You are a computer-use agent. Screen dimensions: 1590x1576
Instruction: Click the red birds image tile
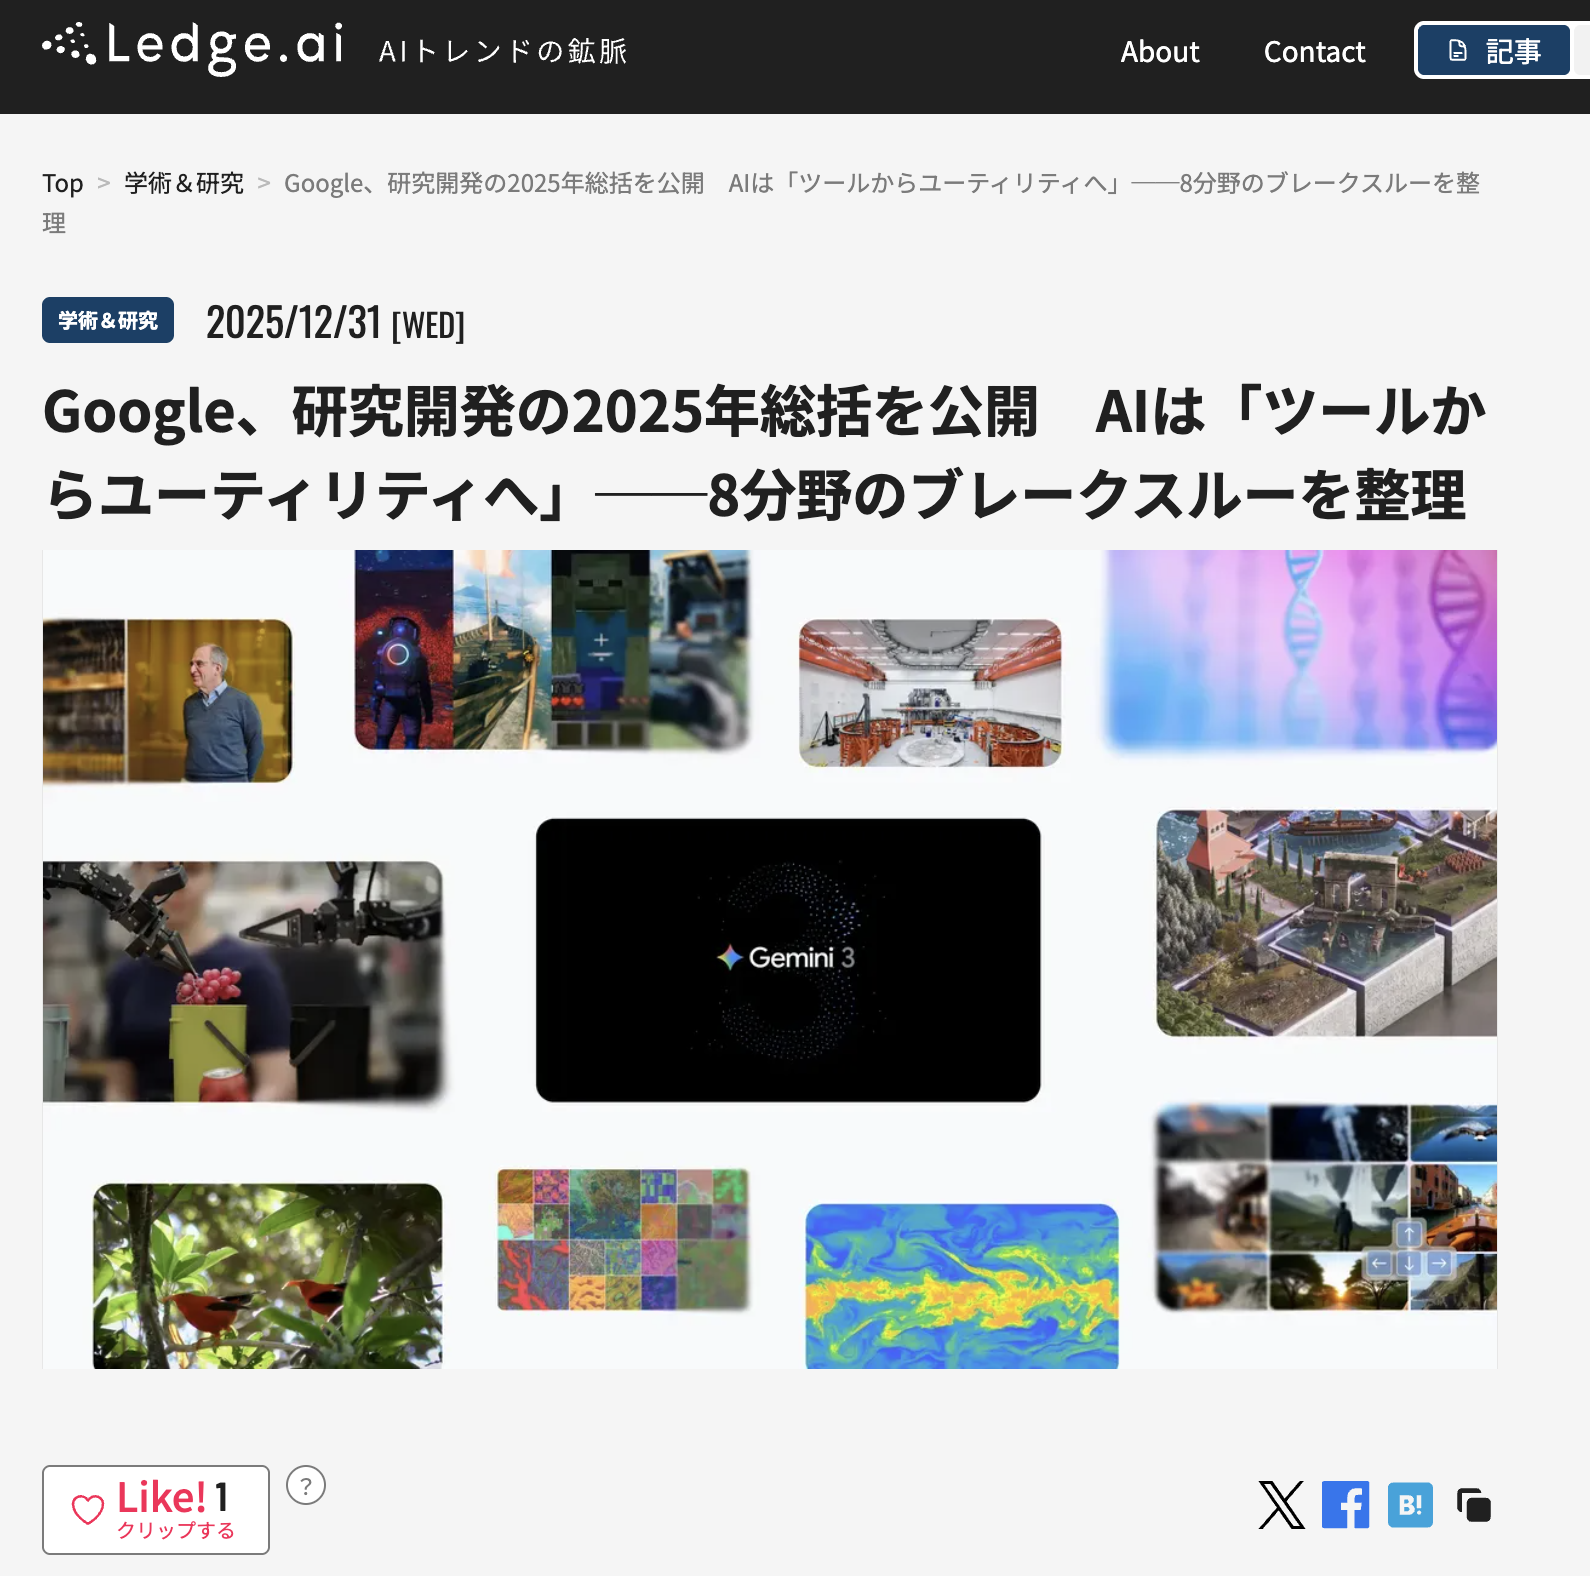click(267, 1275)
